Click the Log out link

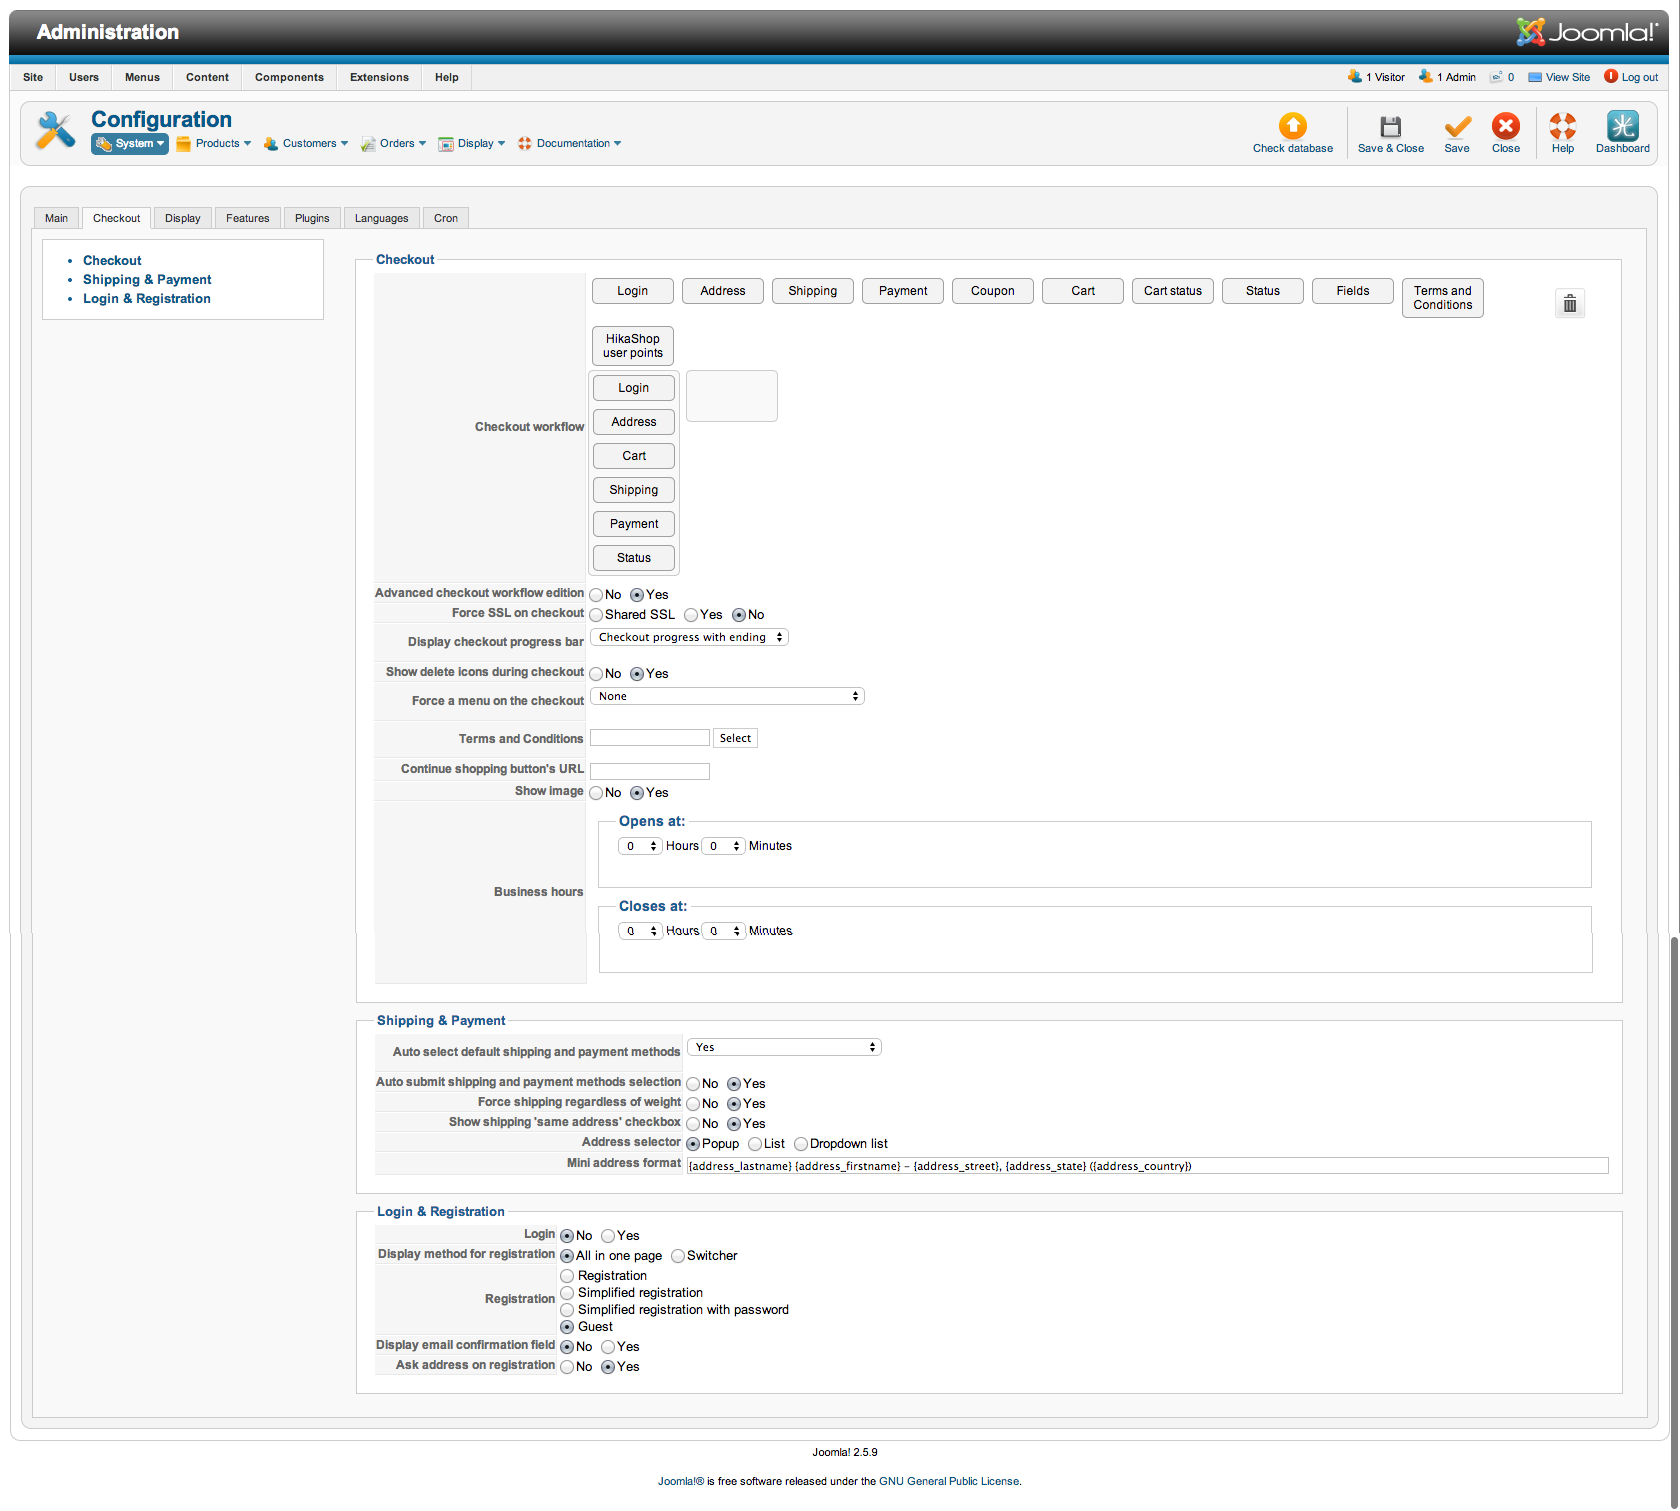point(1638,77)
